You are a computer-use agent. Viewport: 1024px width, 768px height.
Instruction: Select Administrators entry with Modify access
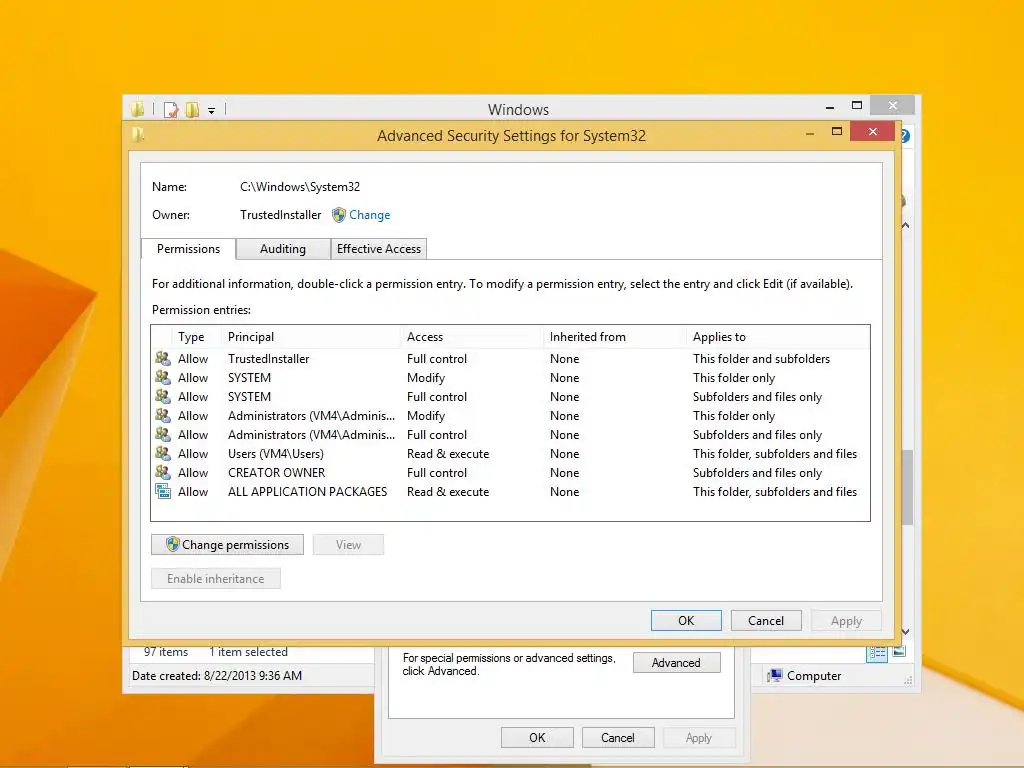pos(510,415)
